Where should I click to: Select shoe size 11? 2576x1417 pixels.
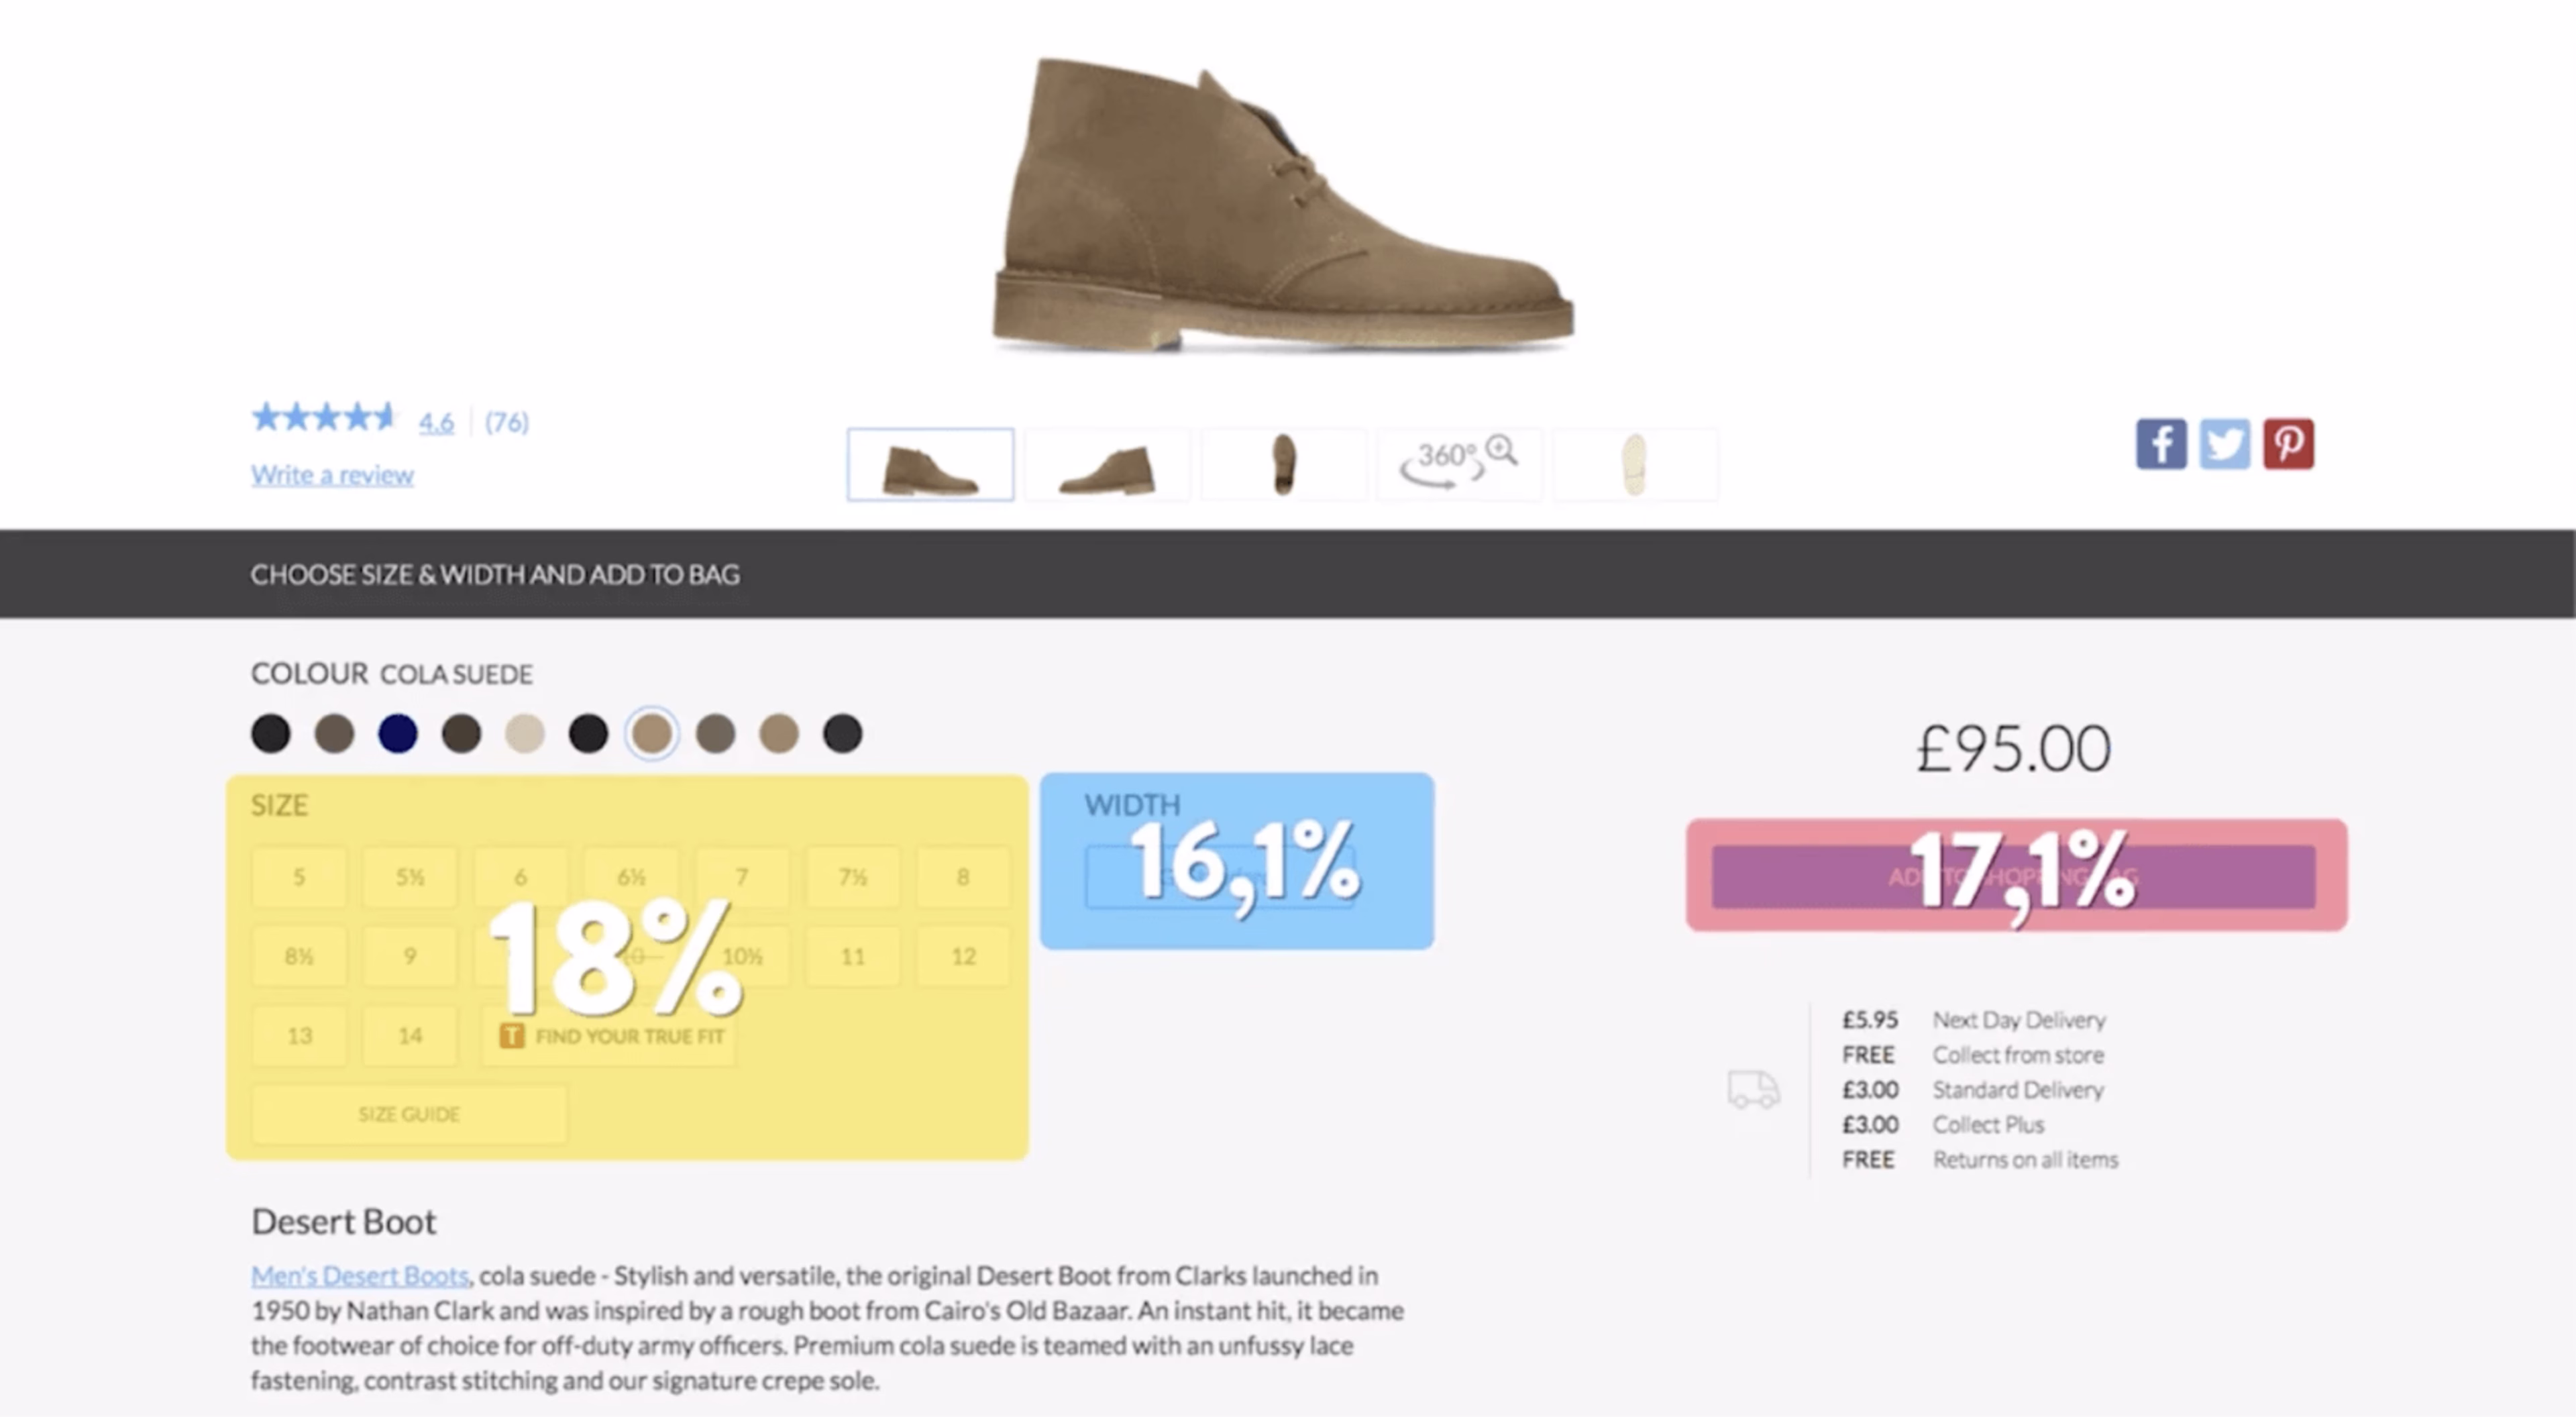[853, 956]
